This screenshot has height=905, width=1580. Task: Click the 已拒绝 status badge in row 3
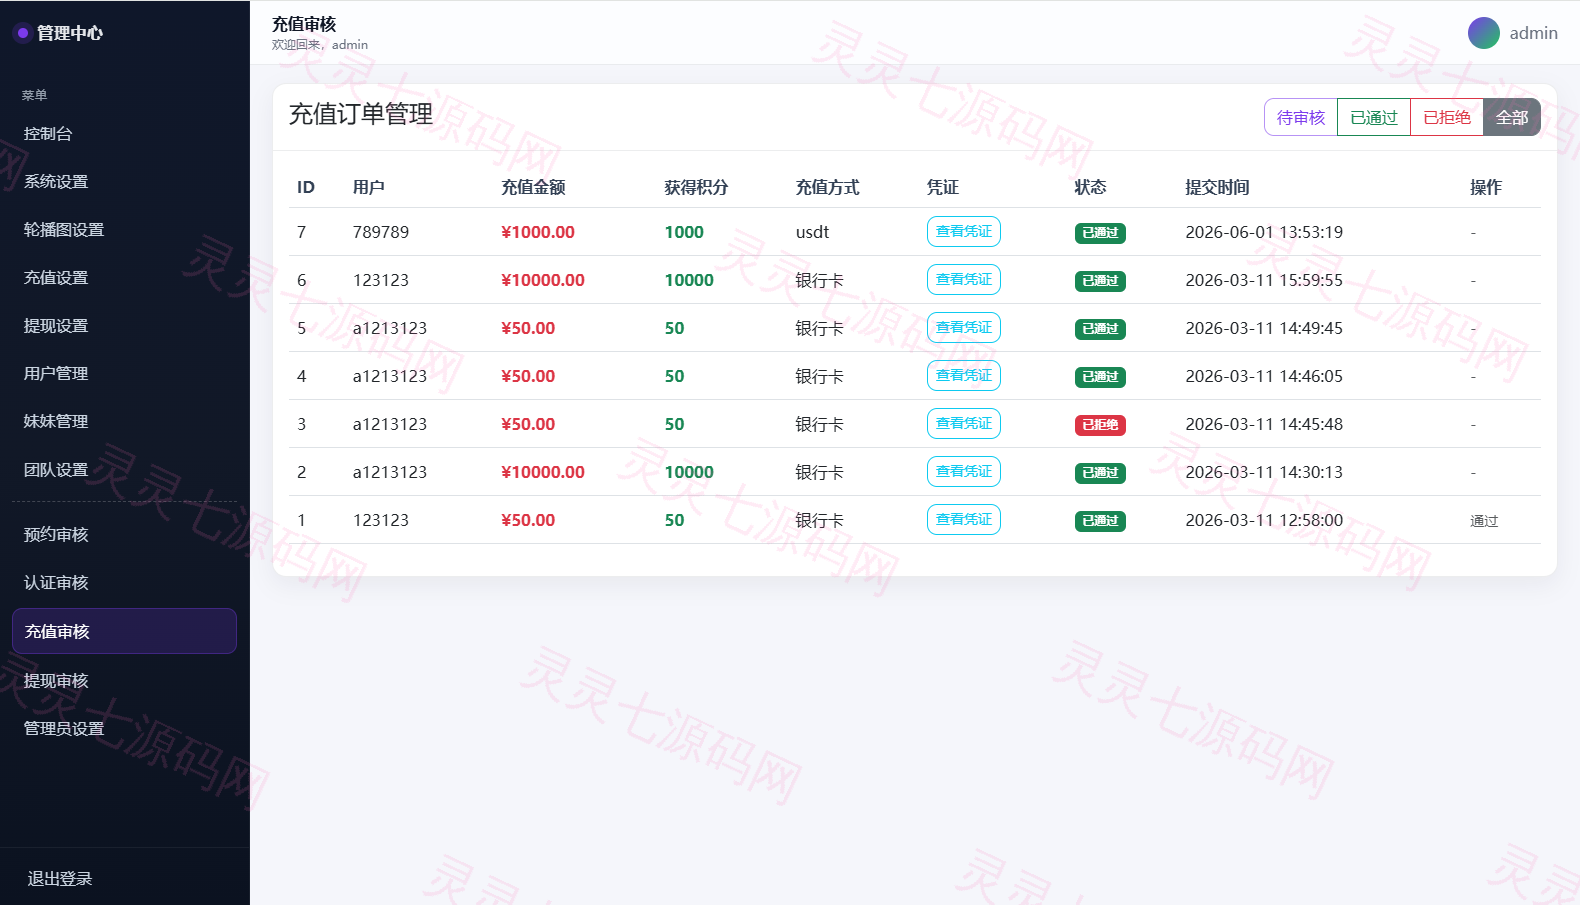point(1100,425)
